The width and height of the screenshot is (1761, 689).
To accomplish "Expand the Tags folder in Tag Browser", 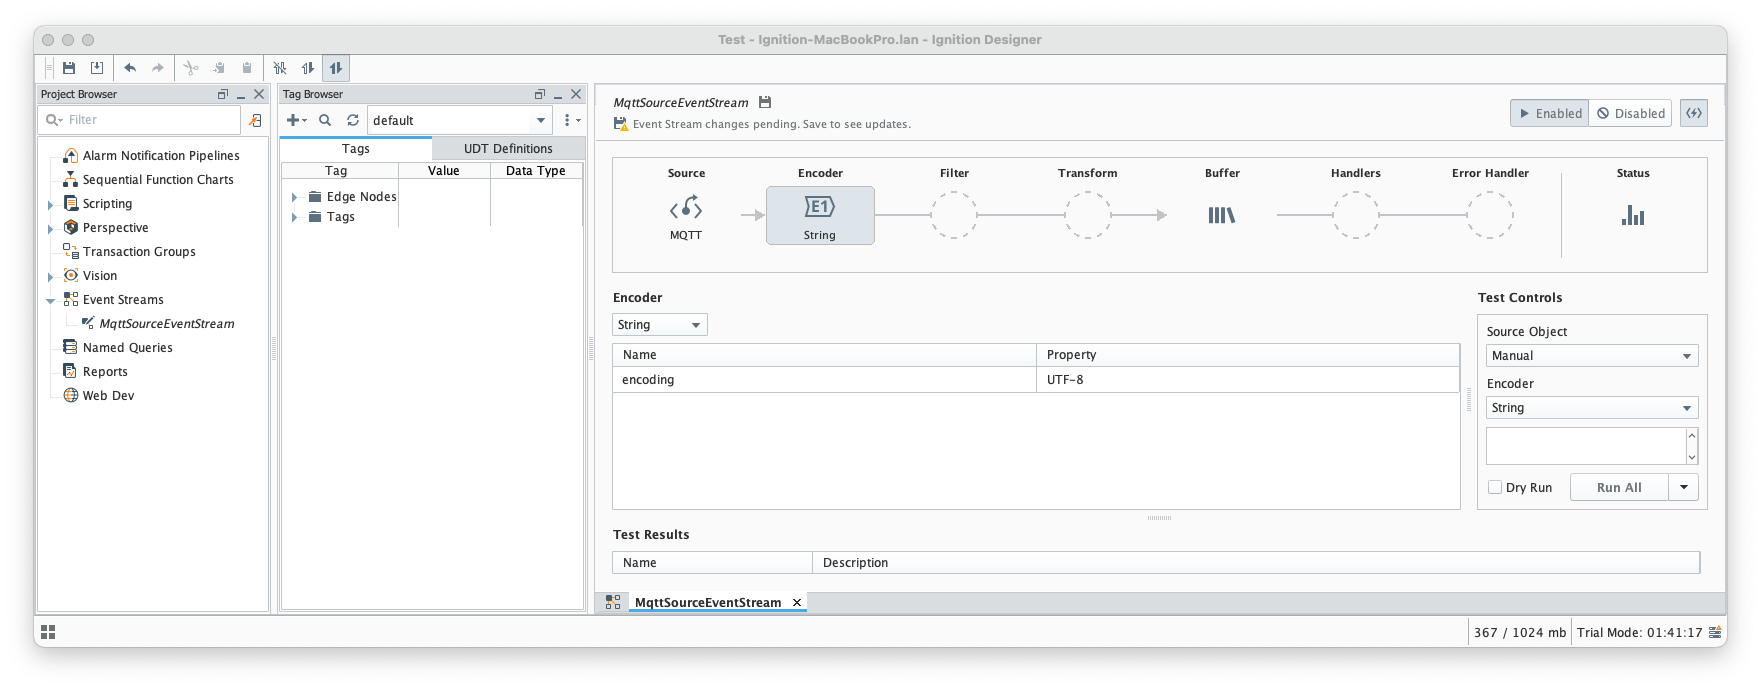I will (x=294, y=217).
